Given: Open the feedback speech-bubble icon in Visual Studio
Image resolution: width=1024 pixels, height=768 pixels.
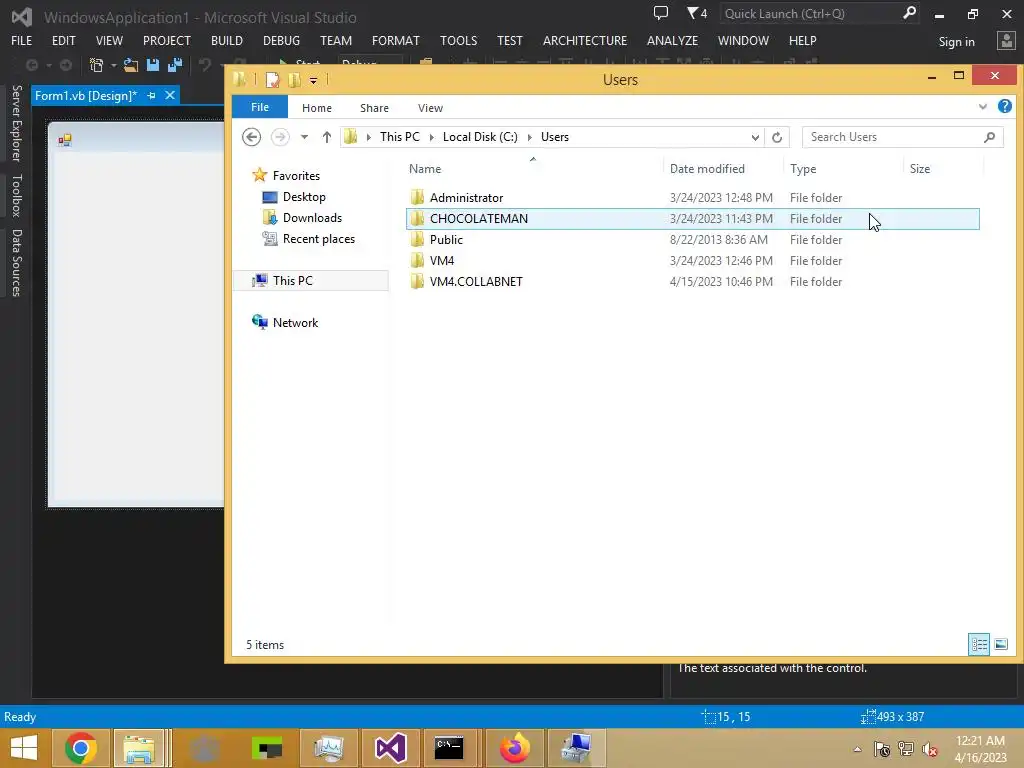Looking at the screenshot, I should click(x=661, y=13).
